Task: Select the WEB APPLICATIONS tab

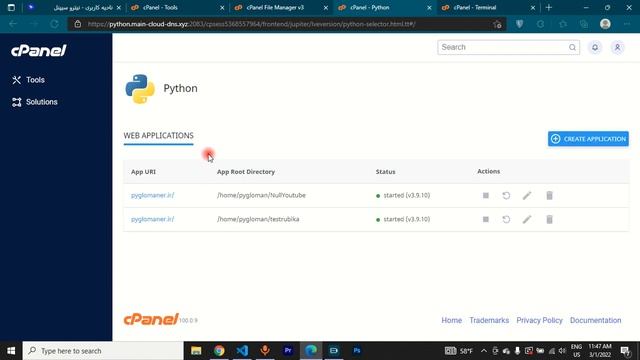Action: click(158, 136)
